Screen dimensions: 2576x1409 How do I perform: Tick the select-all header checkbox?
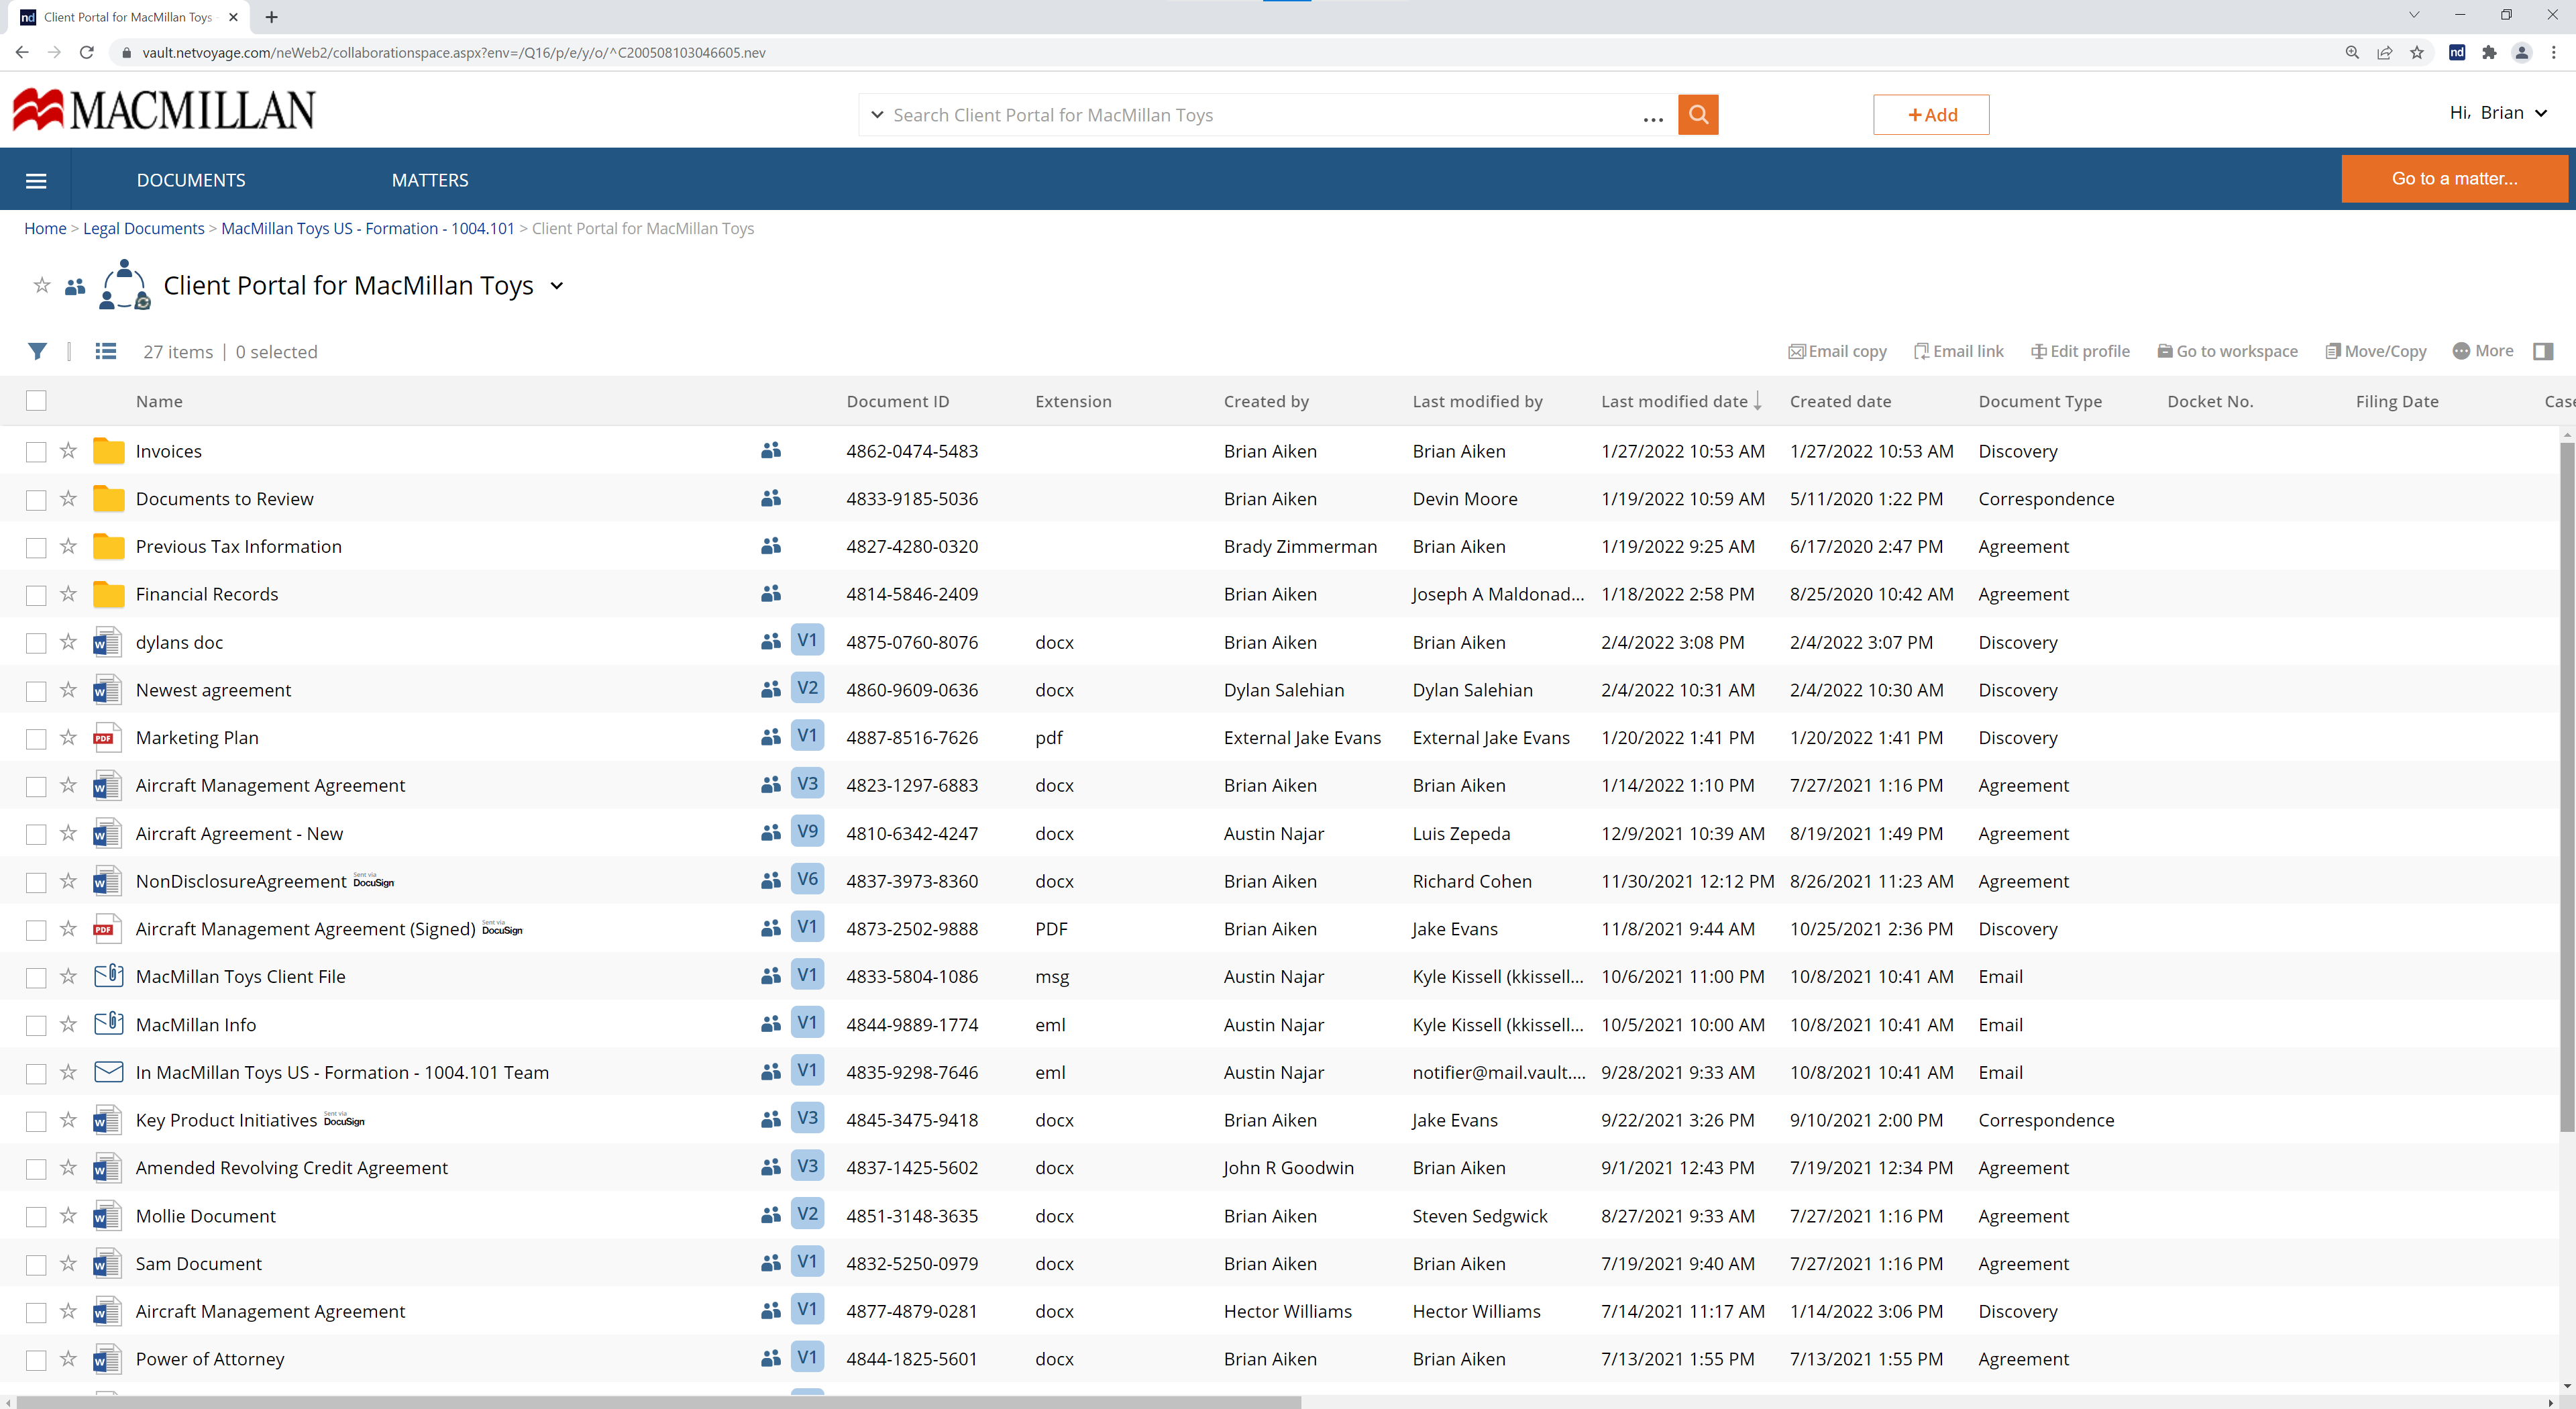(36, 401)
